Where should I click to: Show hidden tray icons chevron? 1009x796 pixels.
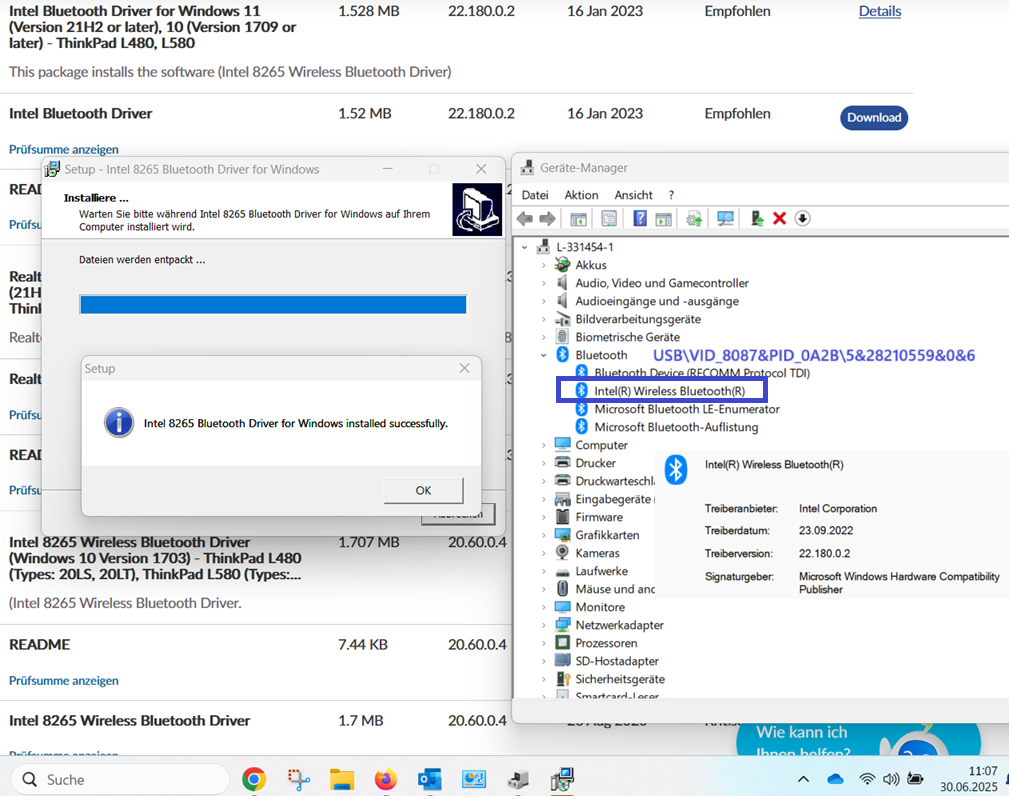tap(803, 779)
